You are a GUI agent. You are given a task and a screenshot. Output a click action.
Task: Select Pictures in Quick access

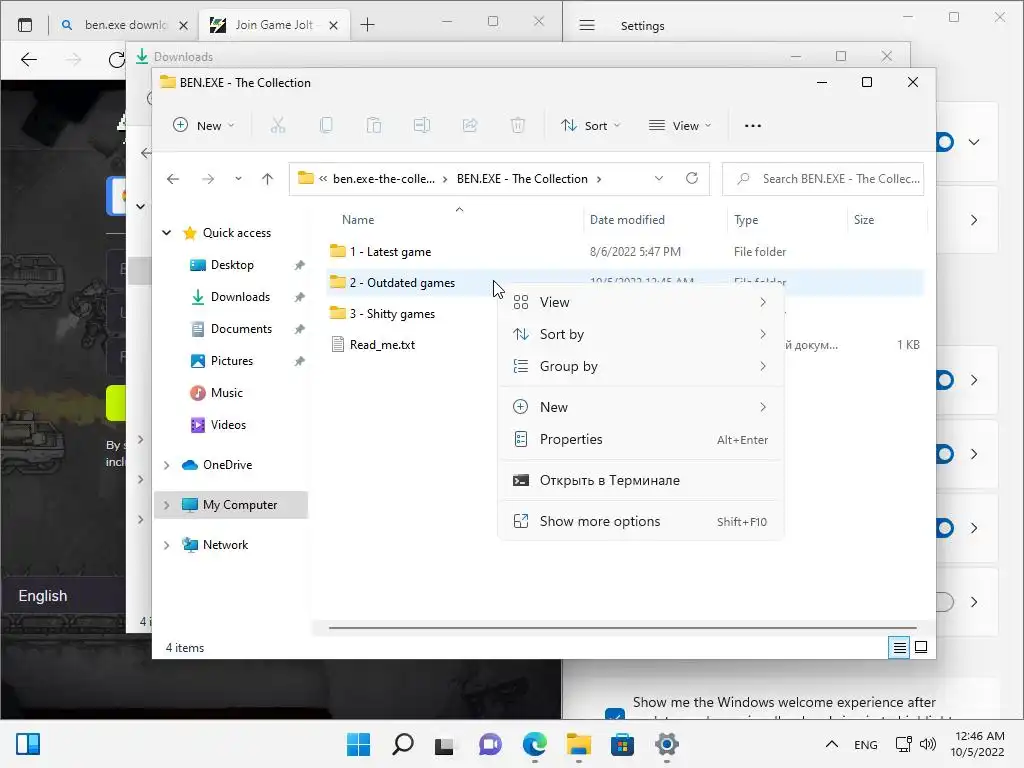click(232, 361)
